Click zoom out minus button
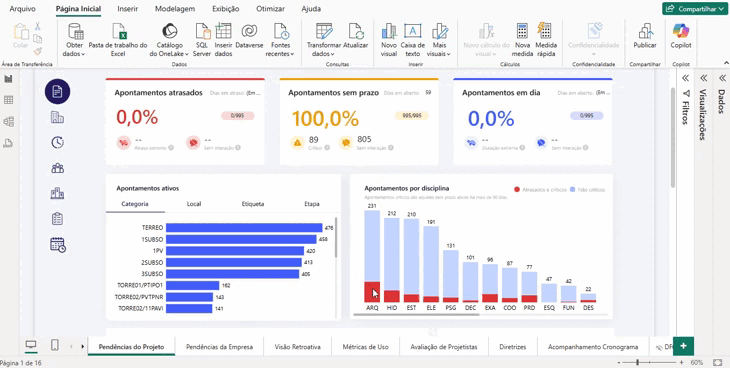 620,362
